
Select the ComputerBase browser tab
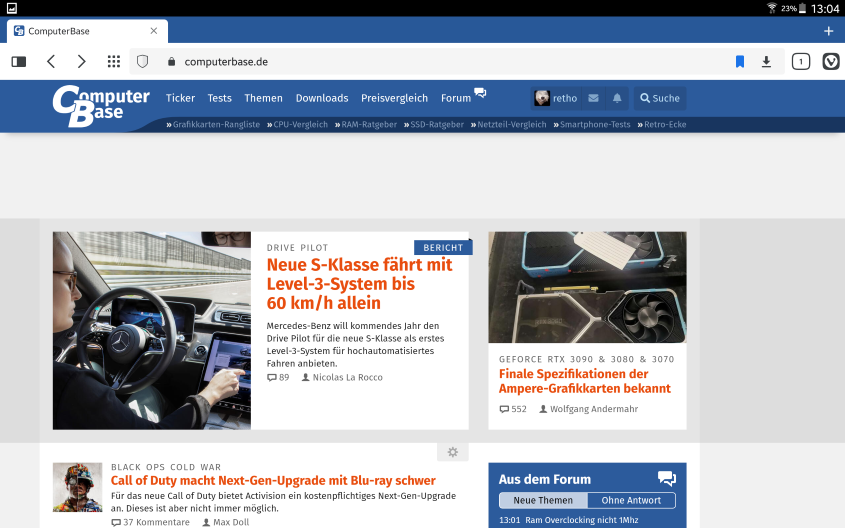(87, 31)
